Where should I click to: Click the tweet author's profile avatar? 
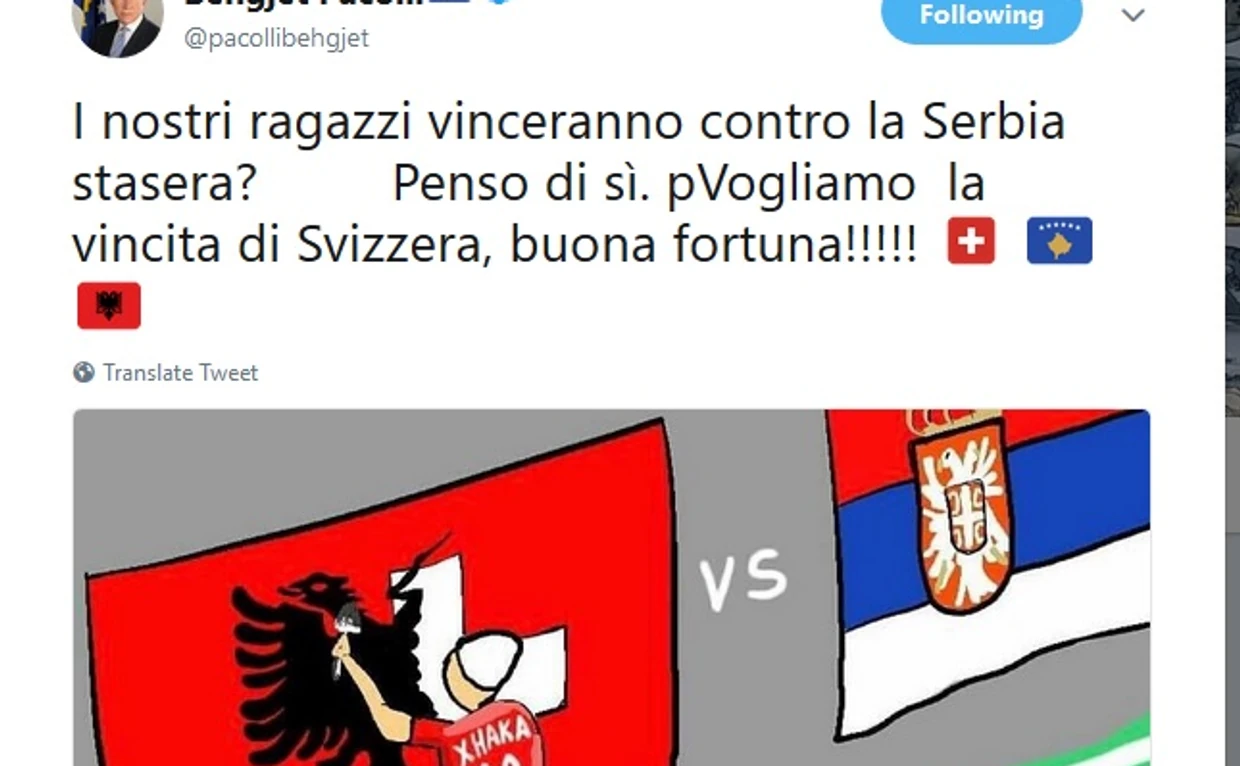pos(117,24)
